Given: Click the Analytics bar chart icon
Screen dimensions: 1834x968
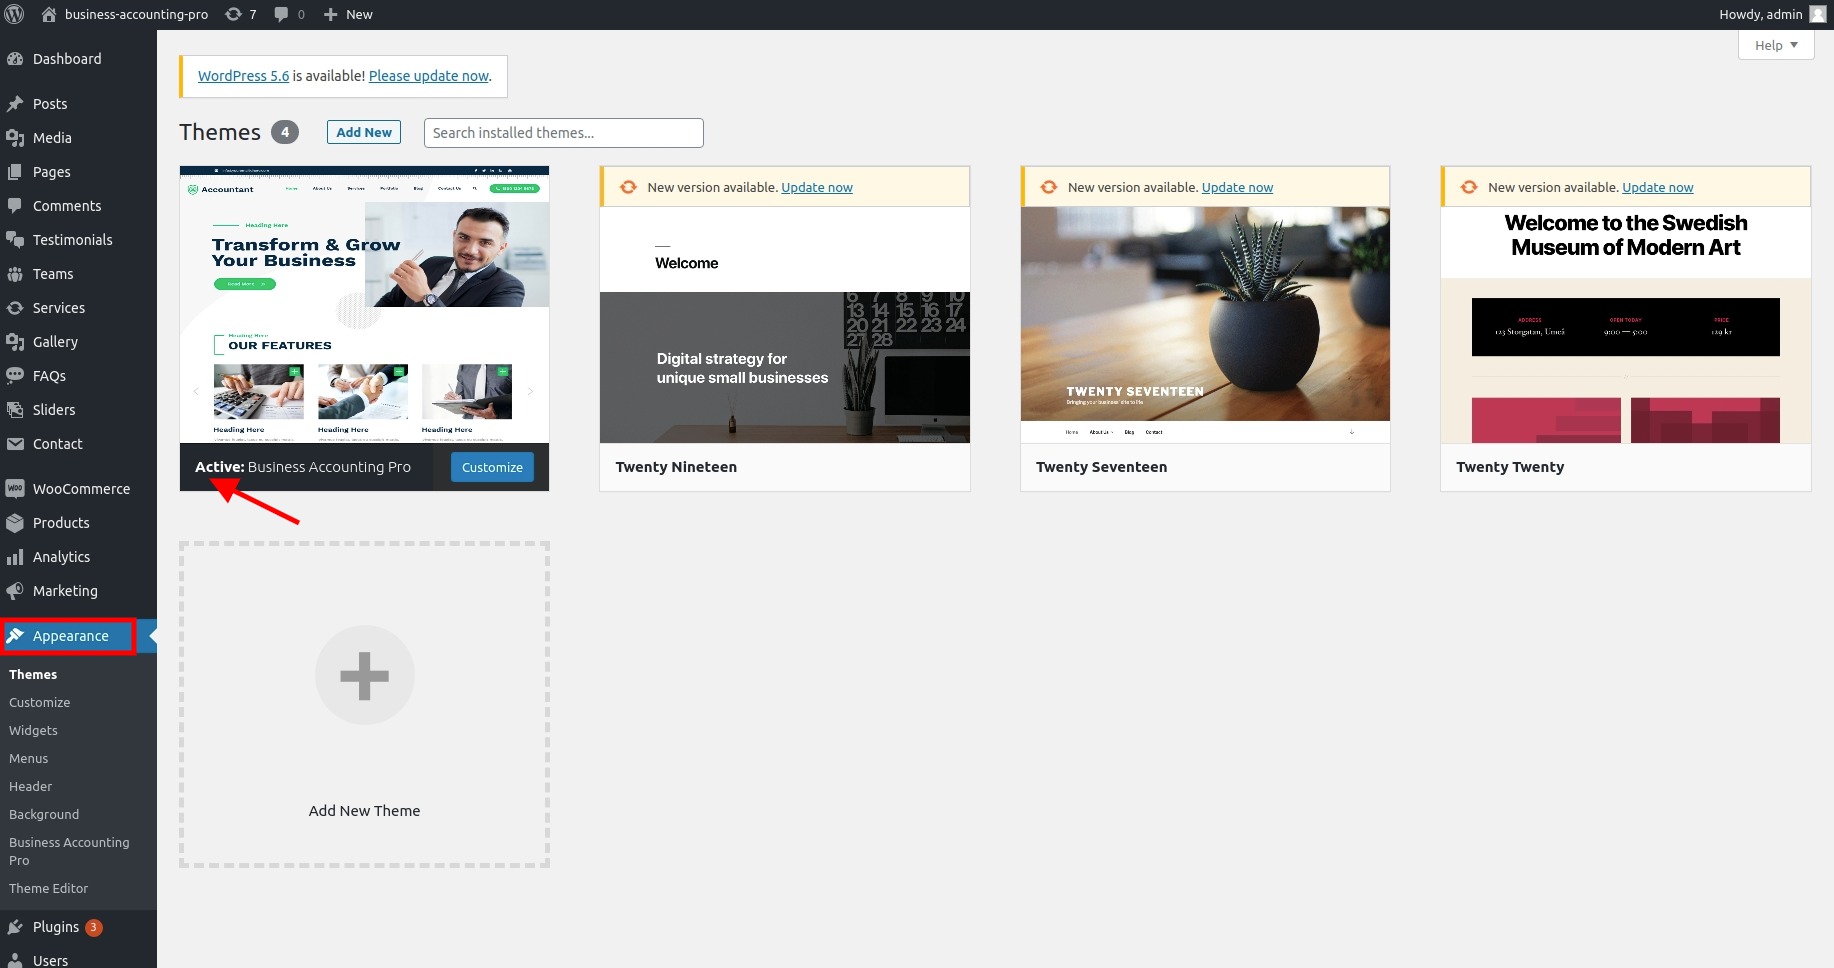Looking at the screenshot, I should coord(15,557).
